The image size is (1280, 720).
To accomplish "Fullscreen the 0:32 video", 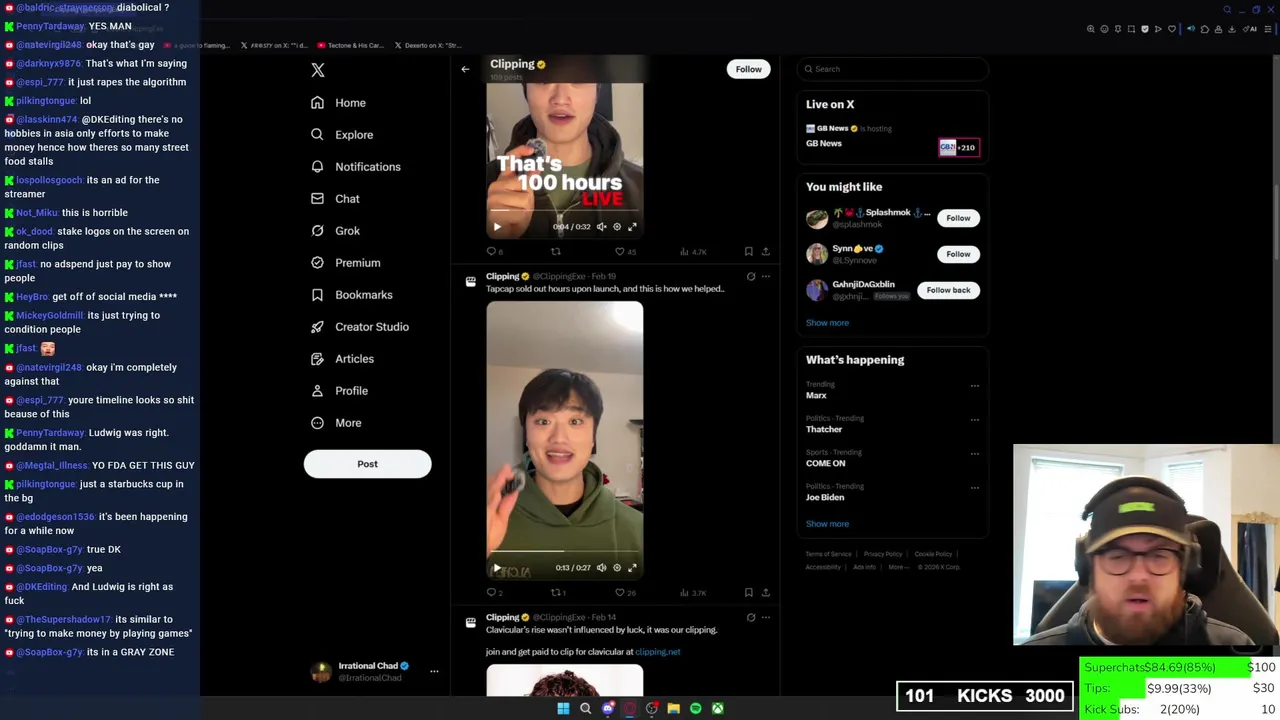I will (632, 227).
